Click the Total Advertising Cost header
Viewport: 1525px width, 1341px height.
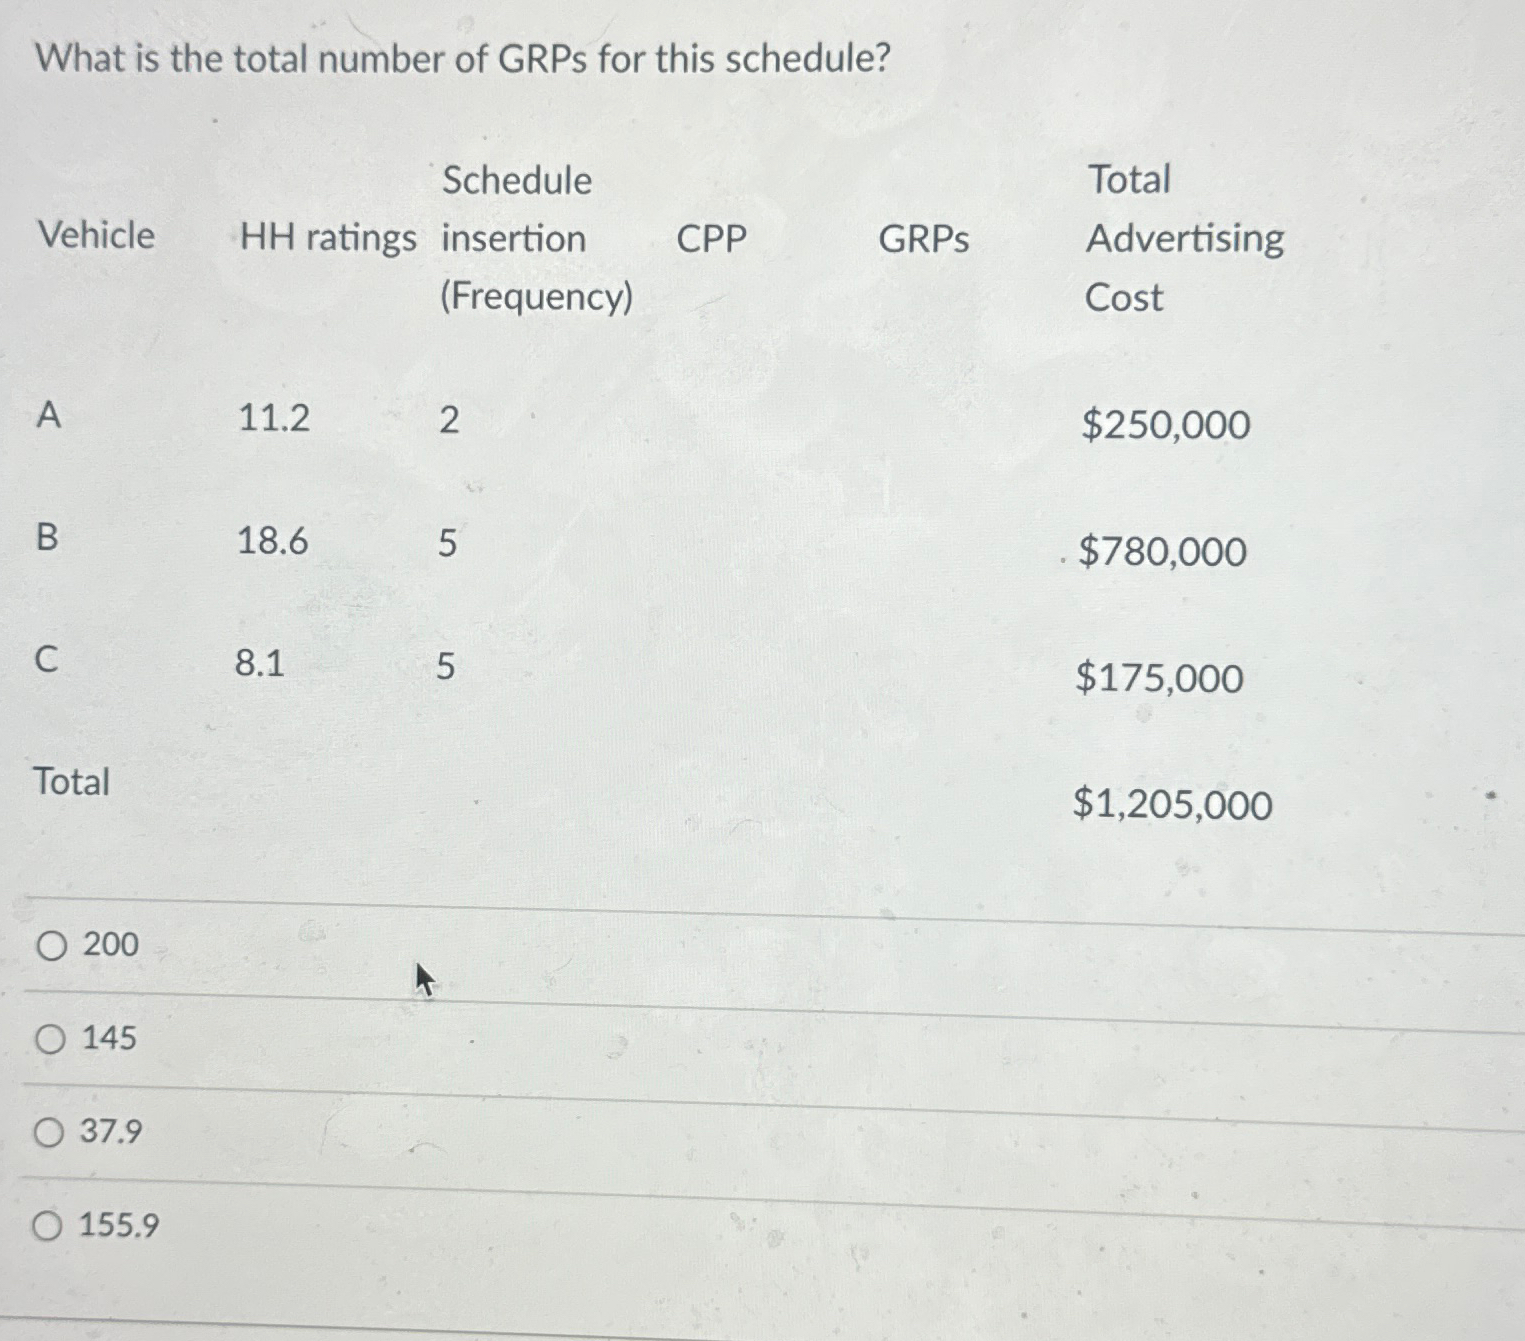(1186, 237)
